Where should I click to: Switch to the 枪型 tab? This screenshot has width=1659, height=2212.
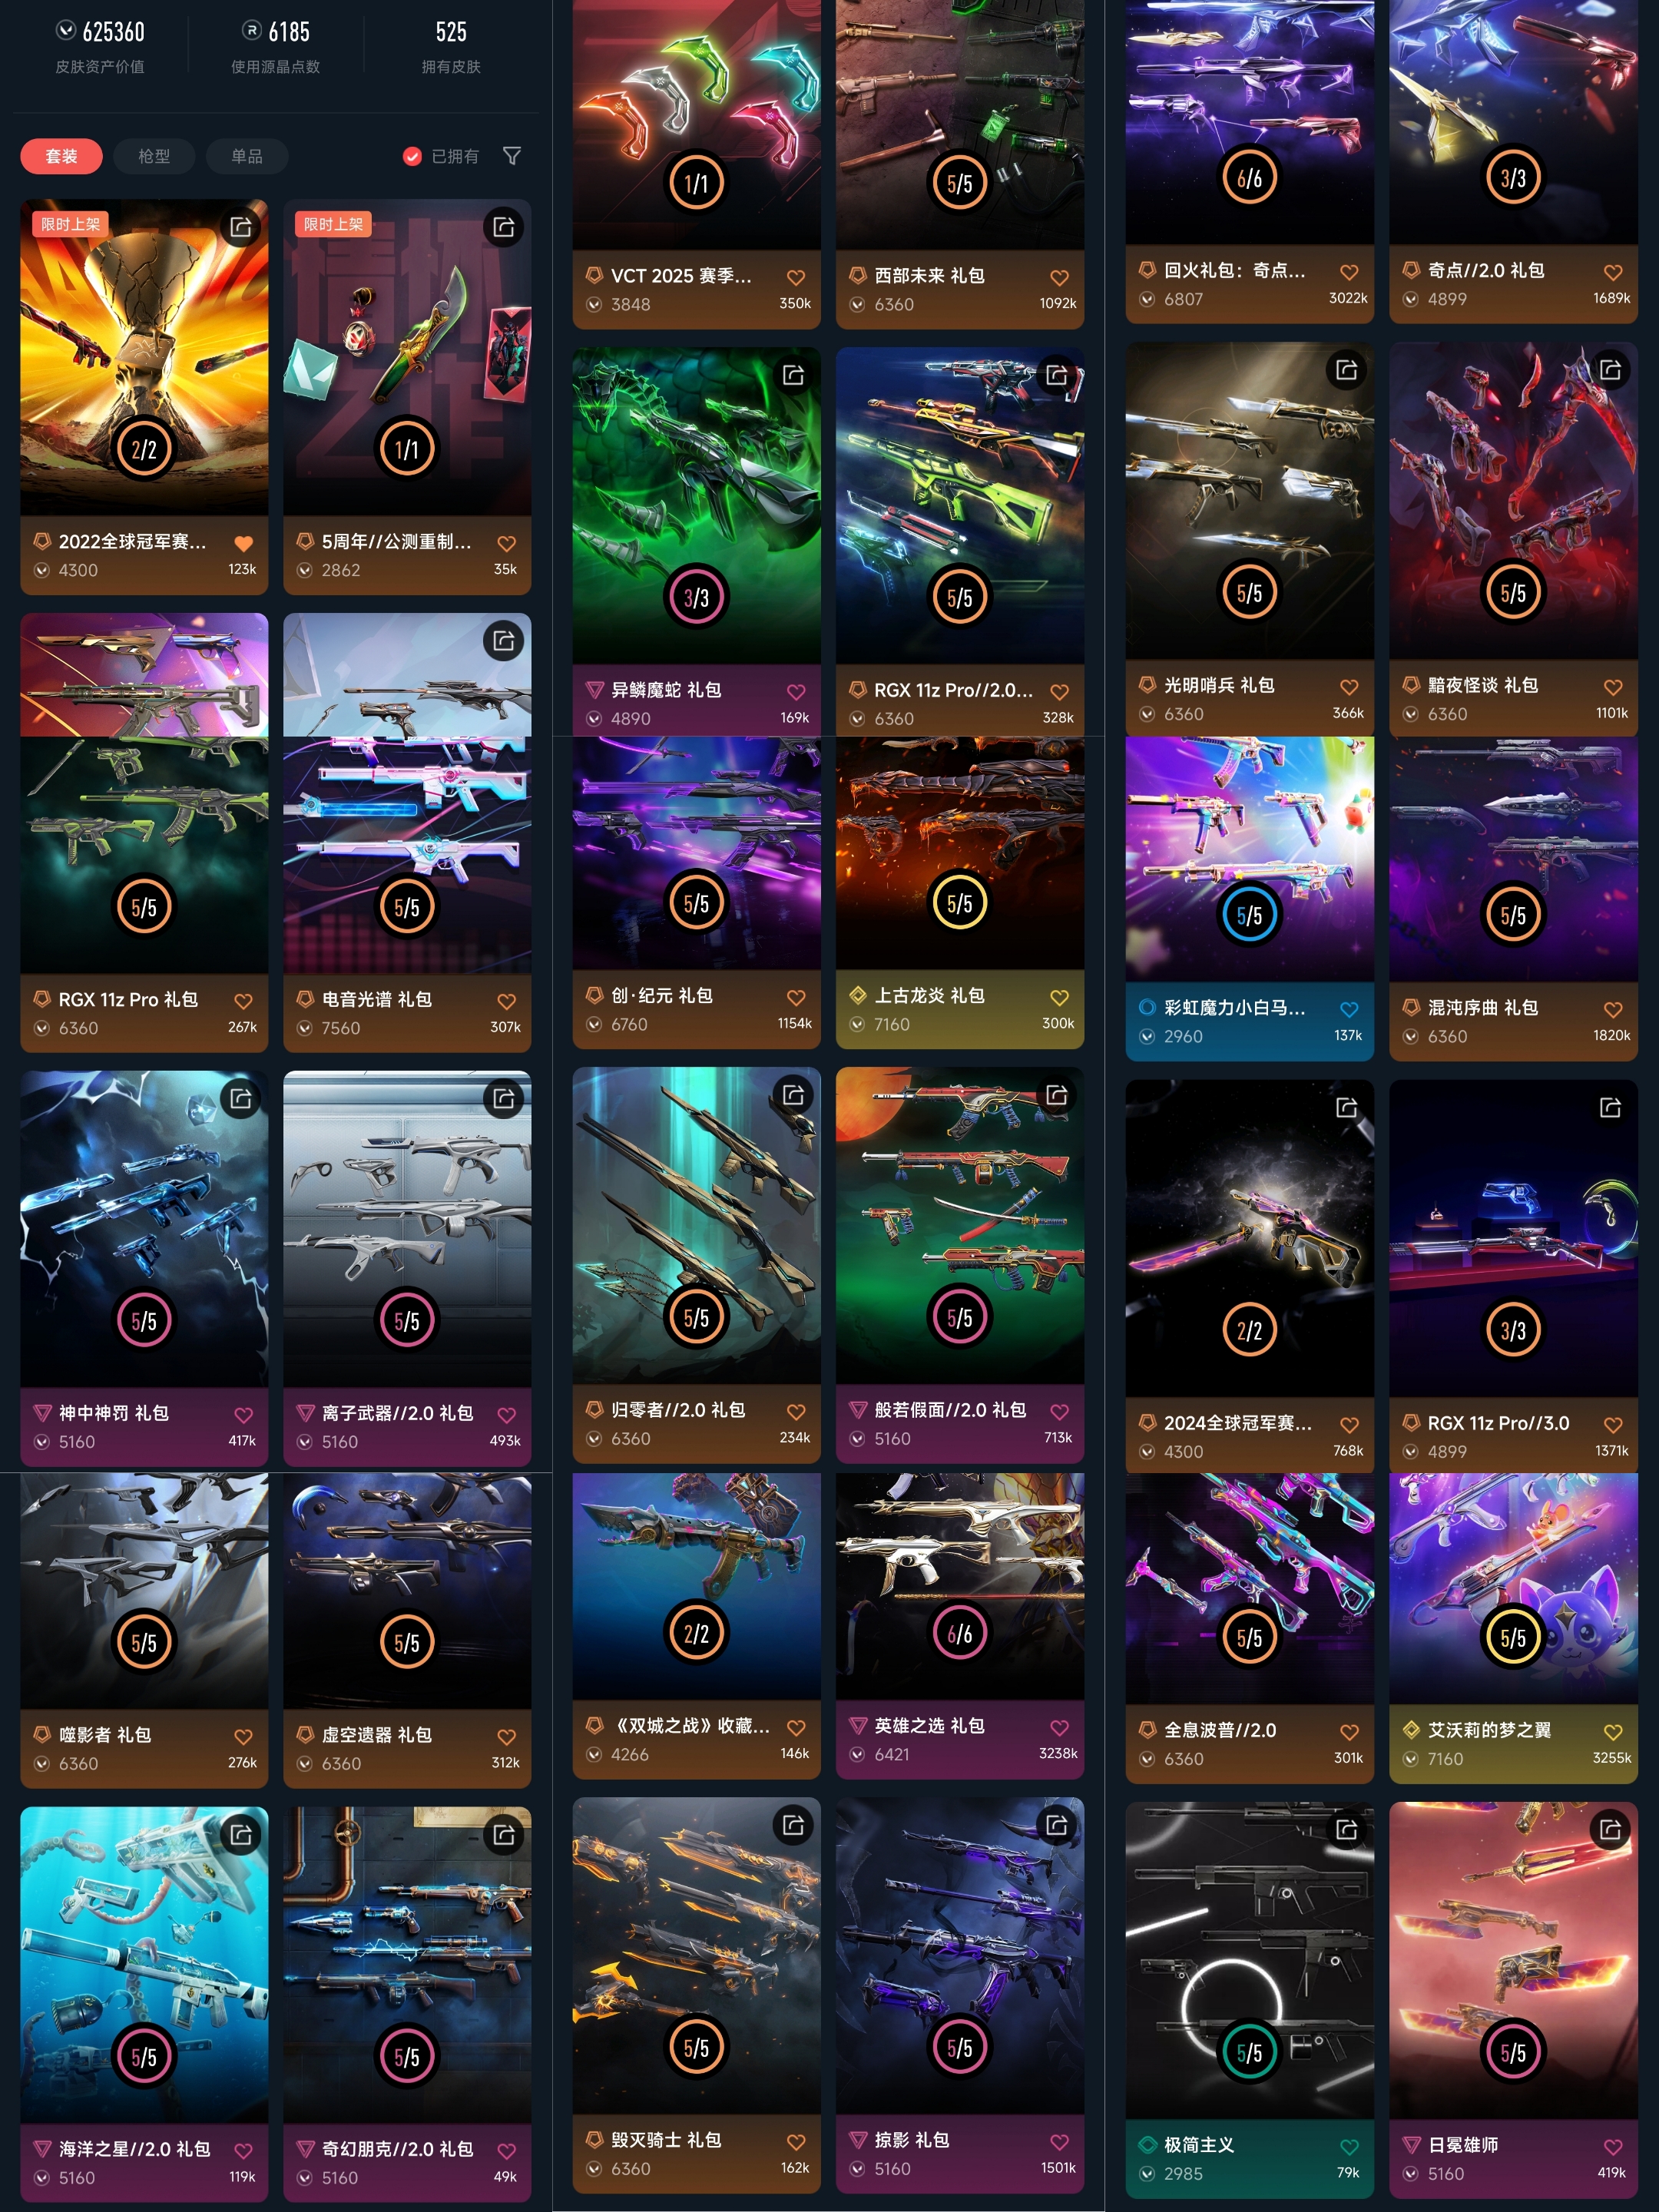point(154,156)
